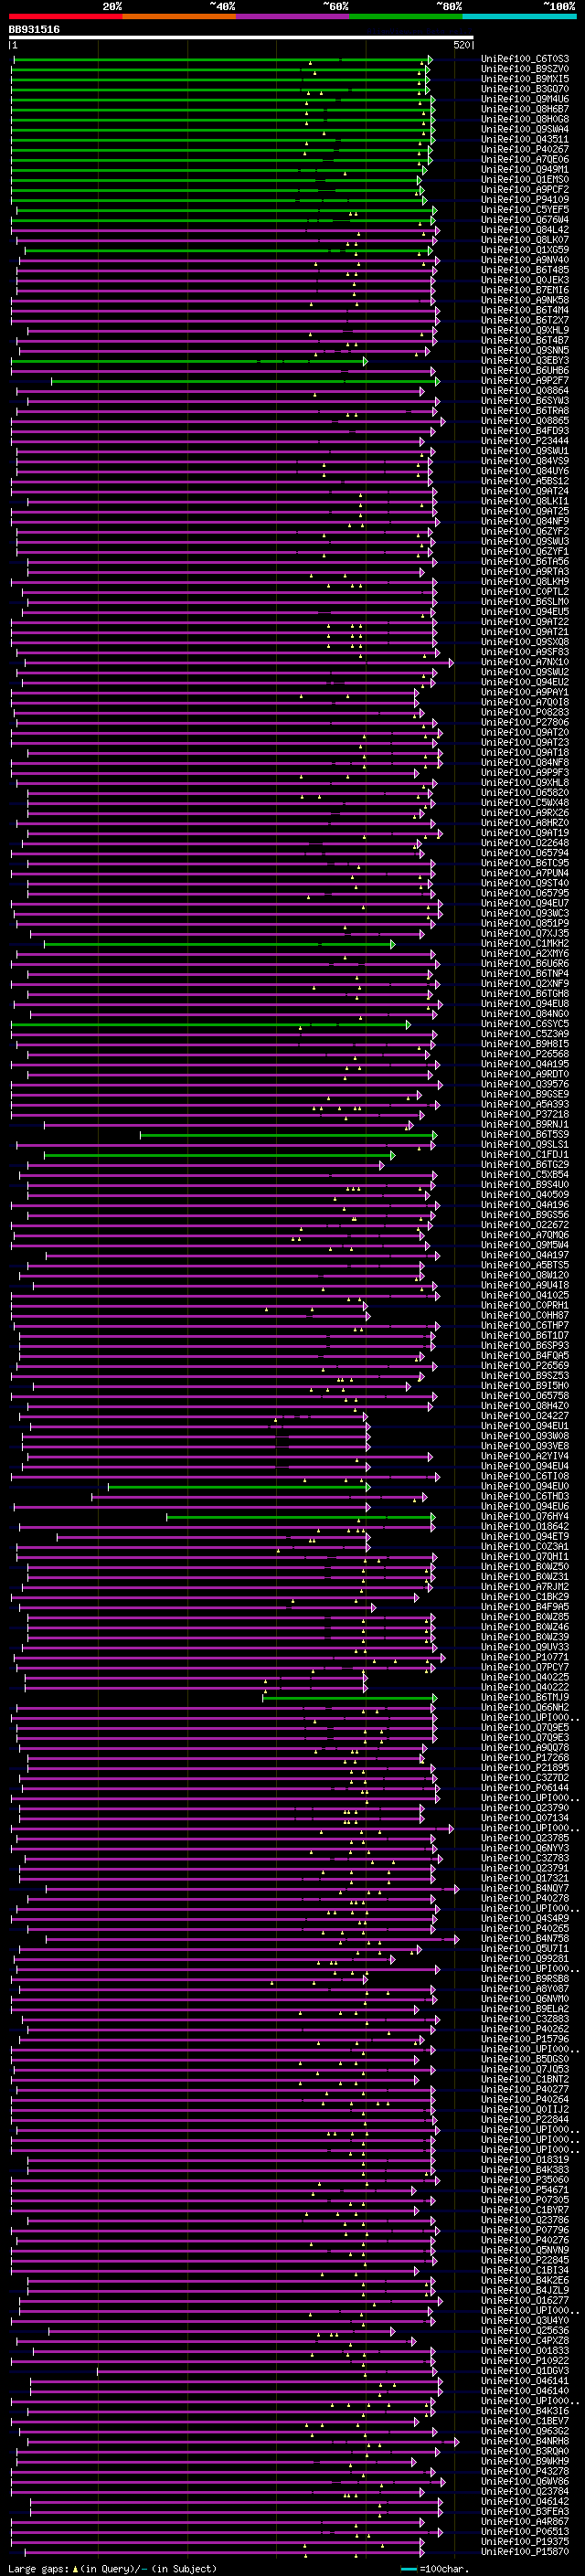585x2576 pixels.
Task: Select the UniRef100_Q41025 label
Action: click(525, 1295)
